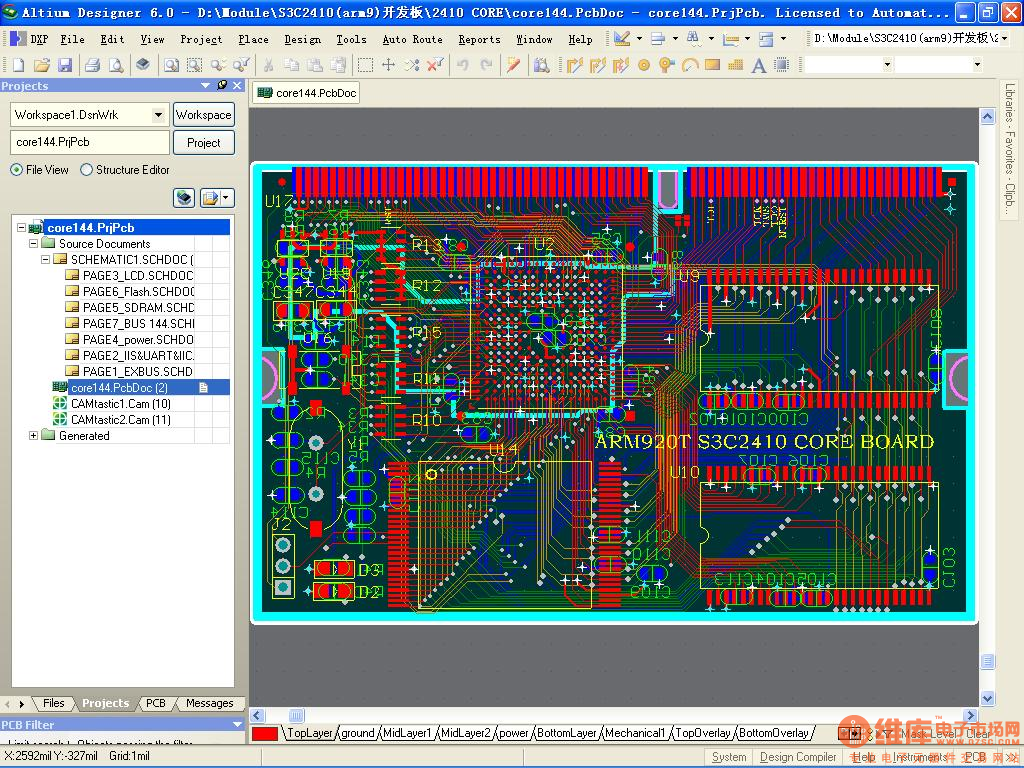
Task: Click the New document toolbar icon
Action: [18, 65]
